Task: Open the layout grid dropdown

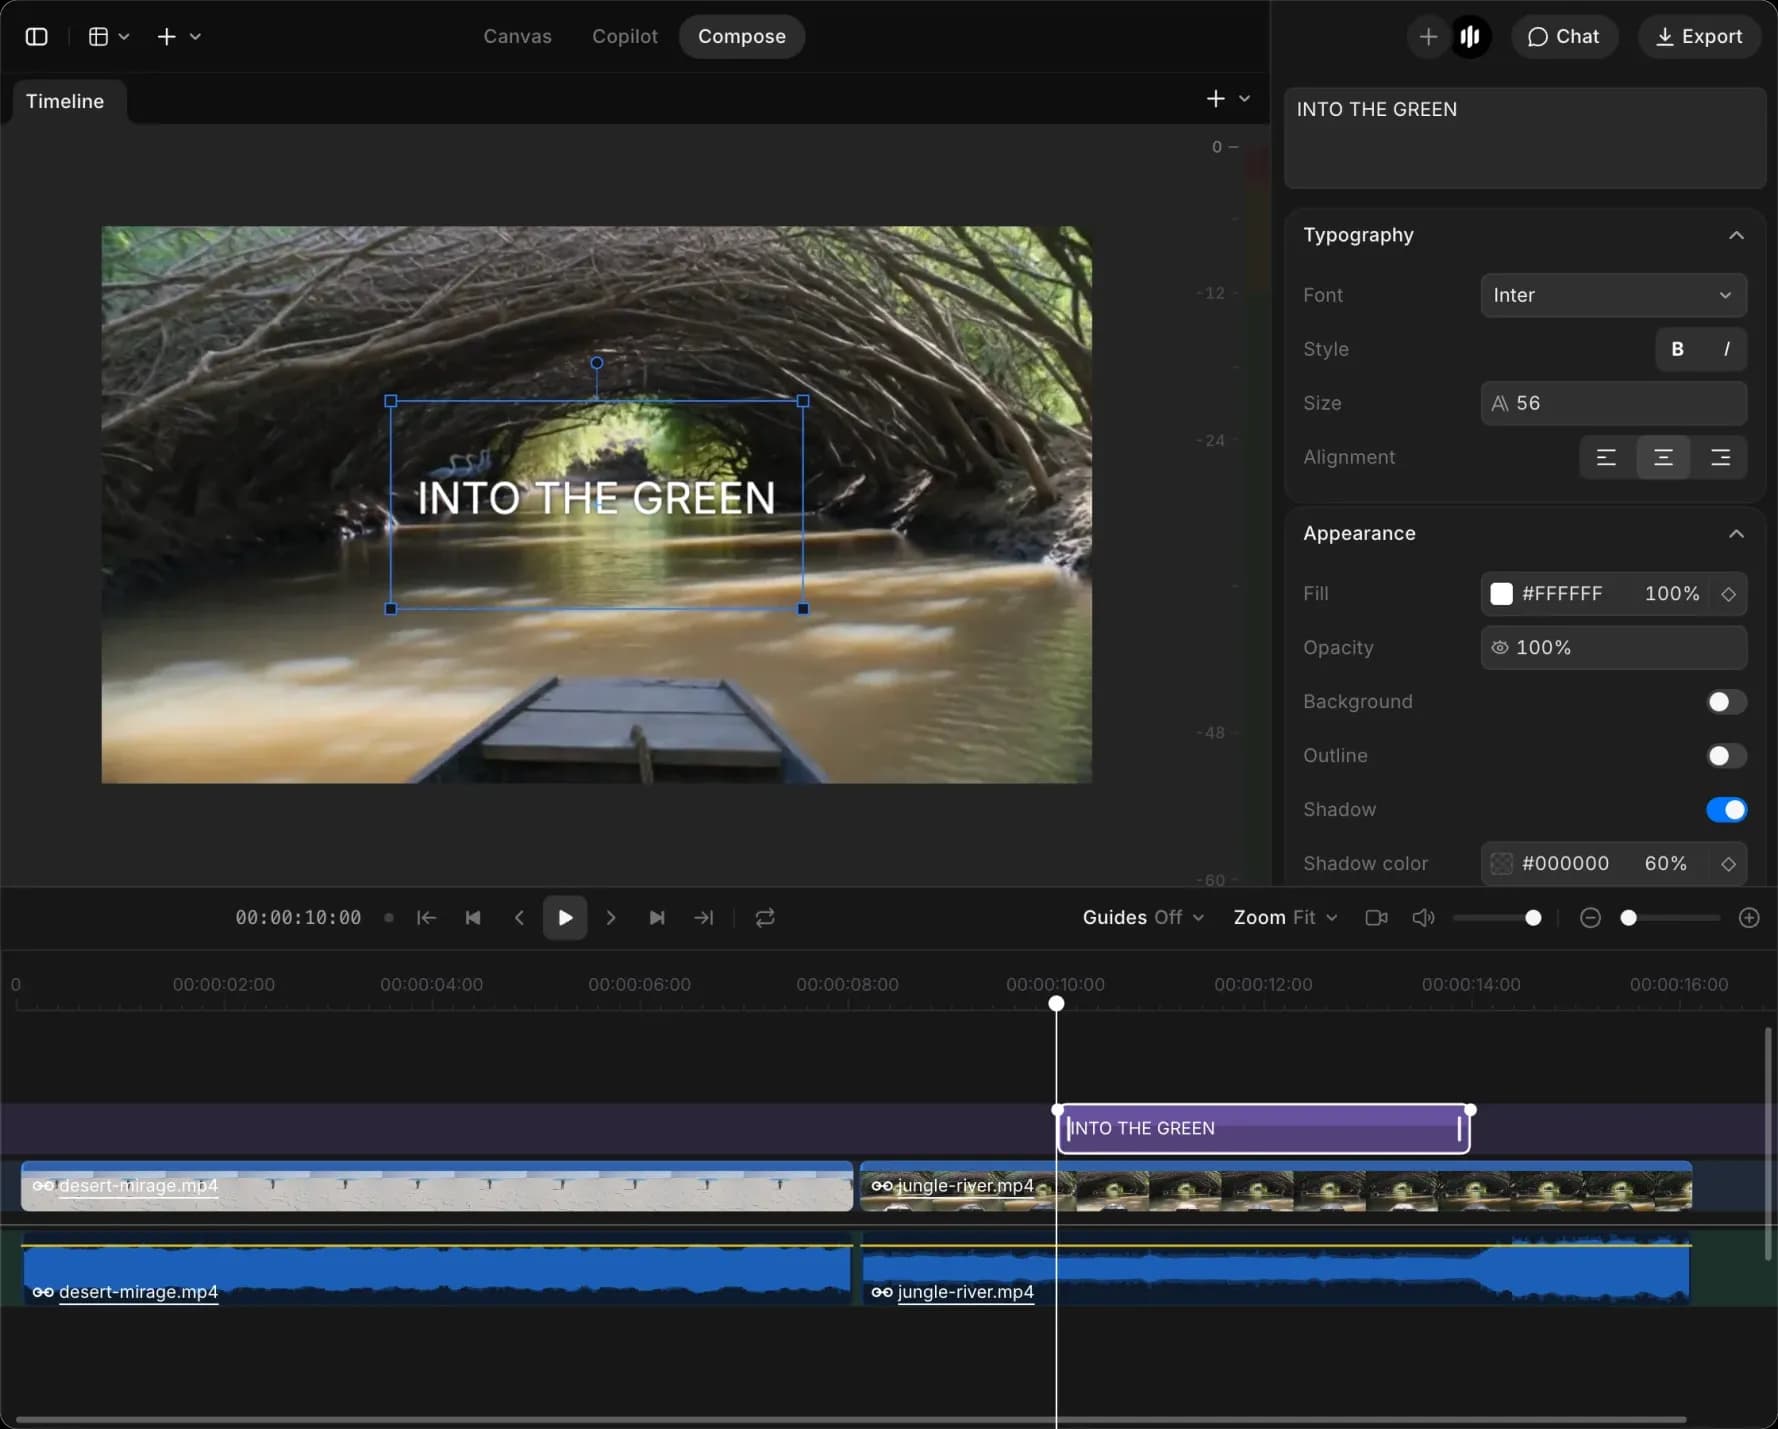Action: click(109, 36)
